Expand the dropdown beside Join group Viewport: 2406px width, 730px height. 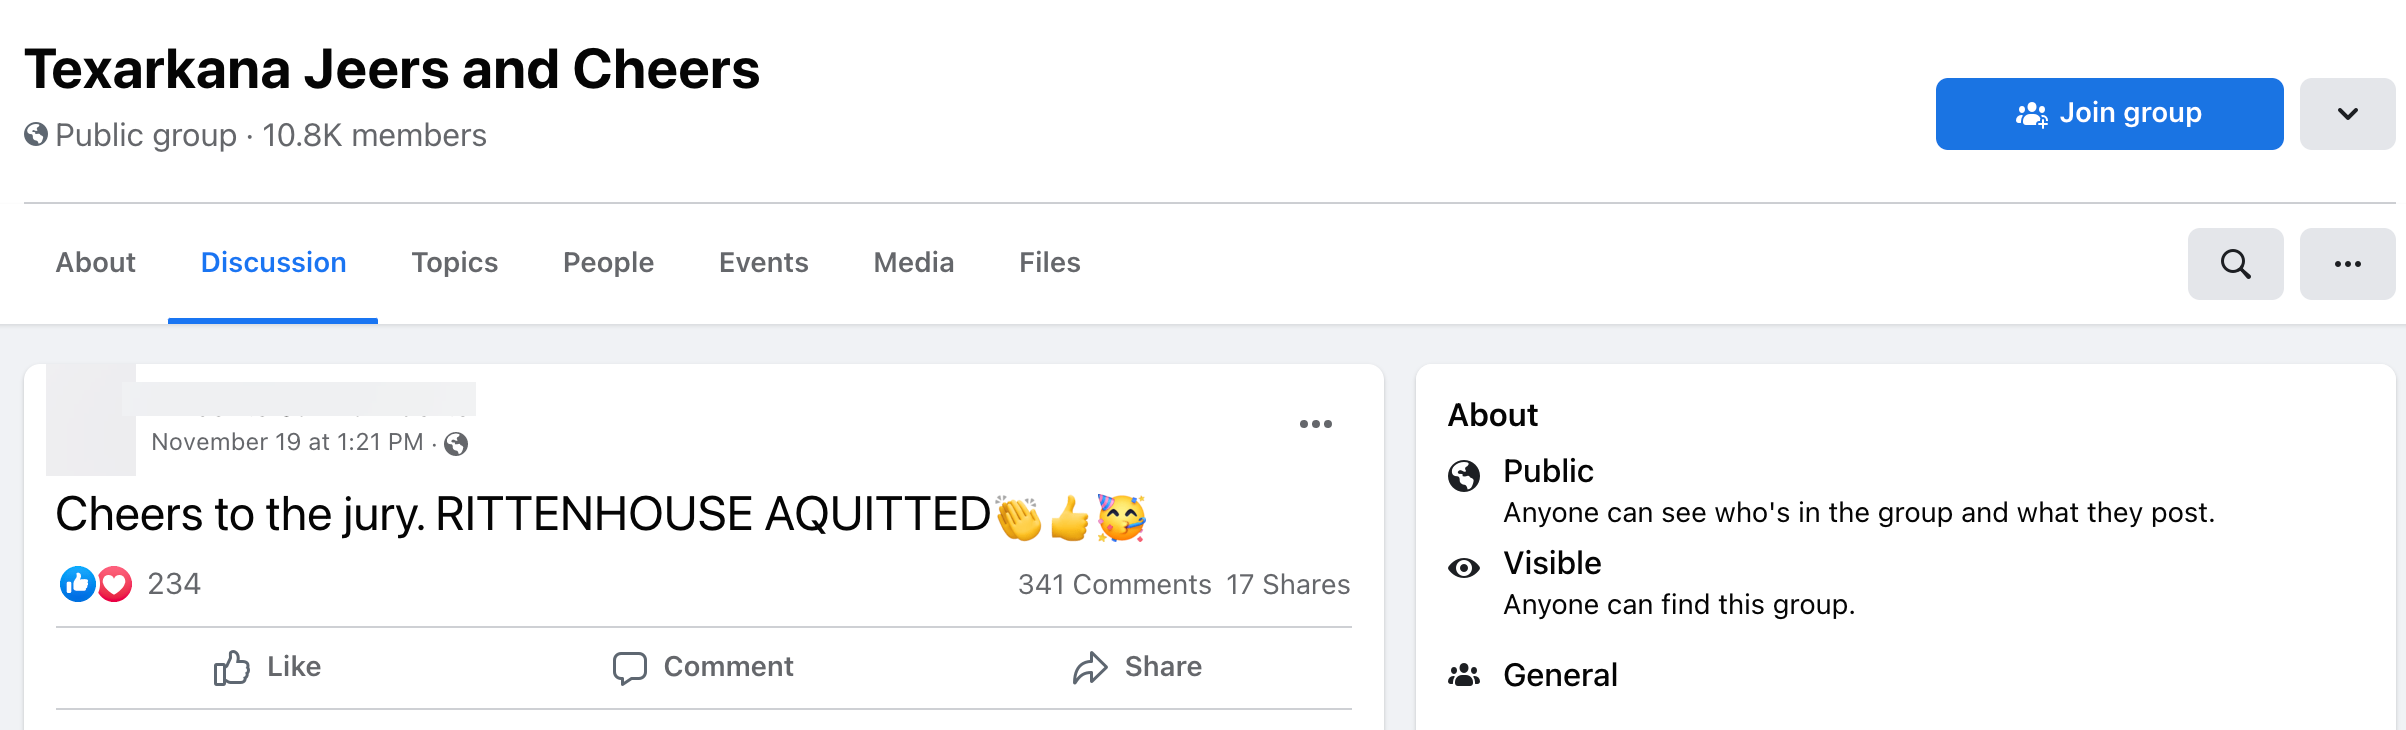point(2347,114)
